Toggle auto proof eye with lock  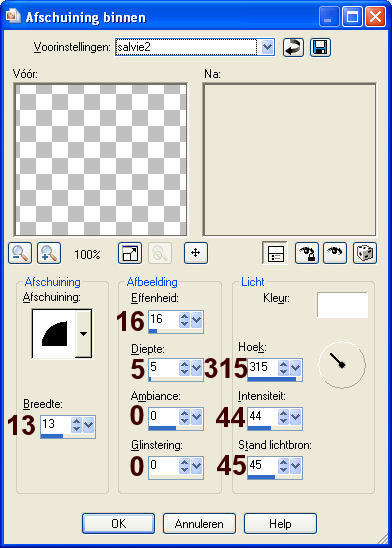(x=307, y=253)
